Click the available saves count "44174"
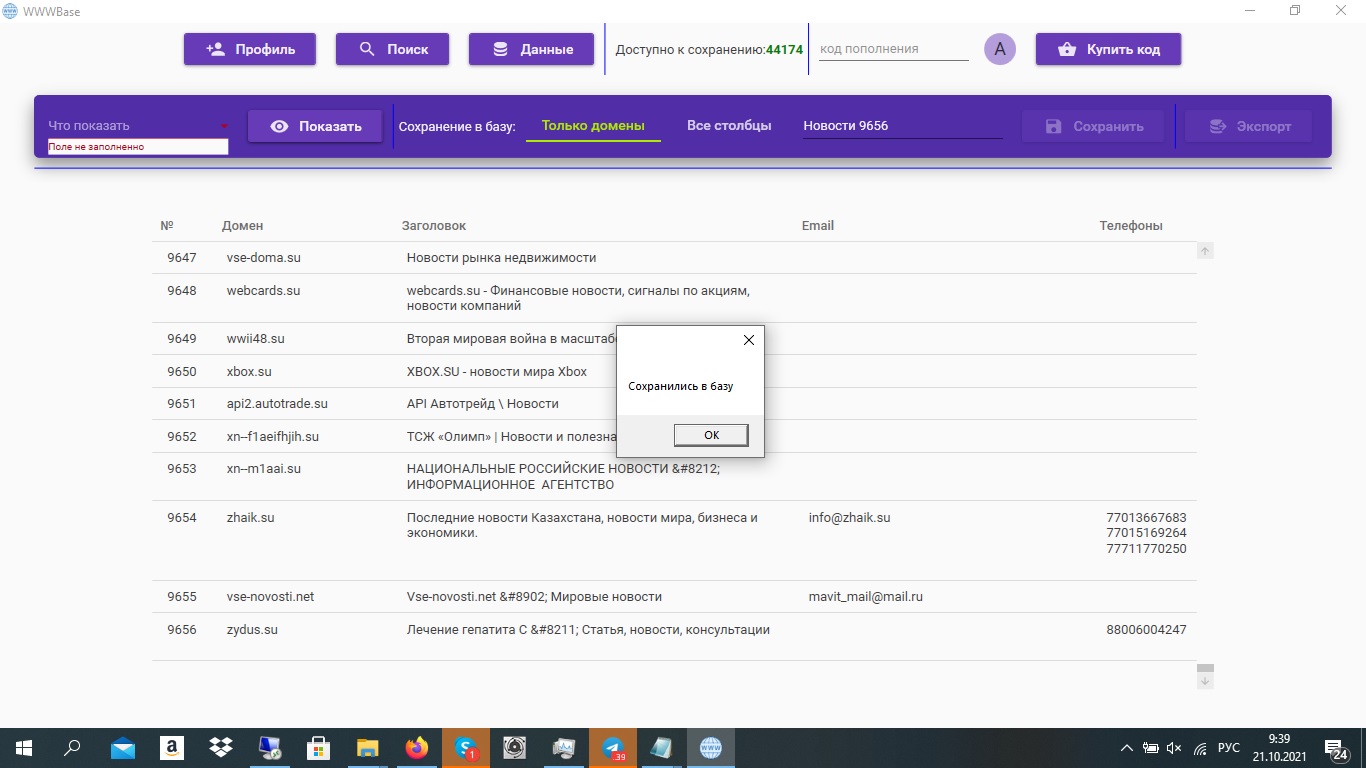Image resolution: width=1366 pixels, height=768 pixels. pos(785,49)
